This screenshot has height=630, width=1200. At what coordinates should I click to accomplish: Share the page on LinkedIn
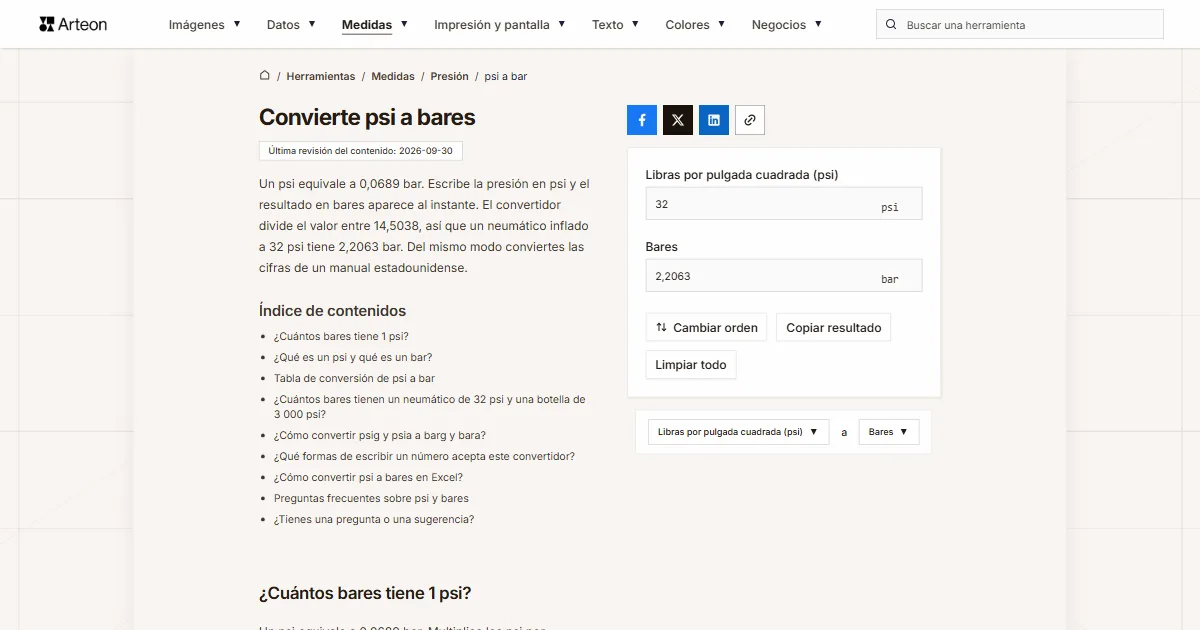[x=714, y=120]
